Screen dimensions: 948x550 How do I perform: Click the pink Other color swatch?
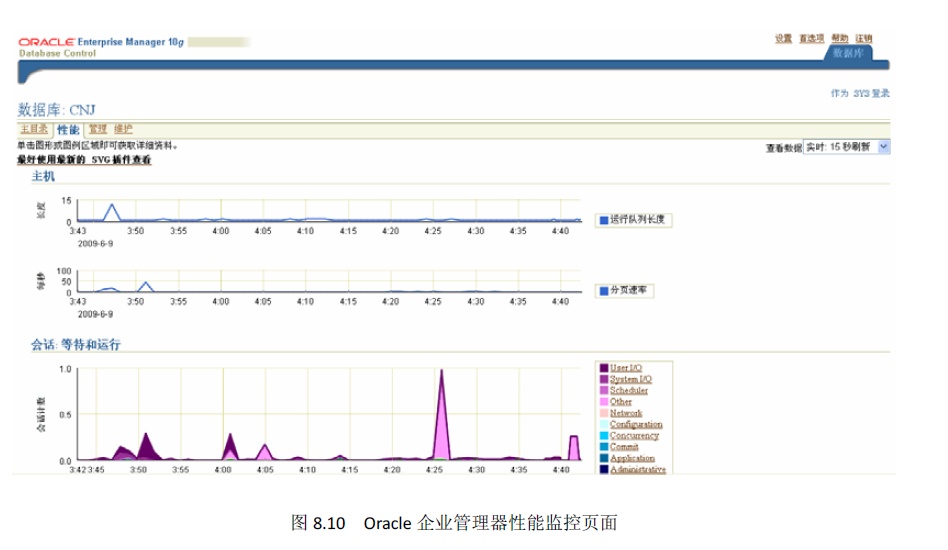pyautogui.click(x=603, y=401)
